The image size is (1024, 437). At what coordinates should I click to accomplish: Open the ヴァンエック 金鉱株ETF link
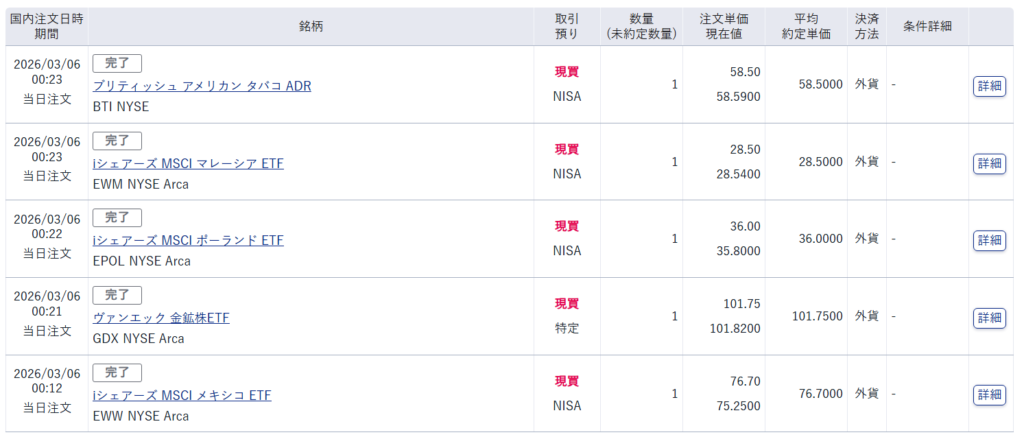(160, 318)
